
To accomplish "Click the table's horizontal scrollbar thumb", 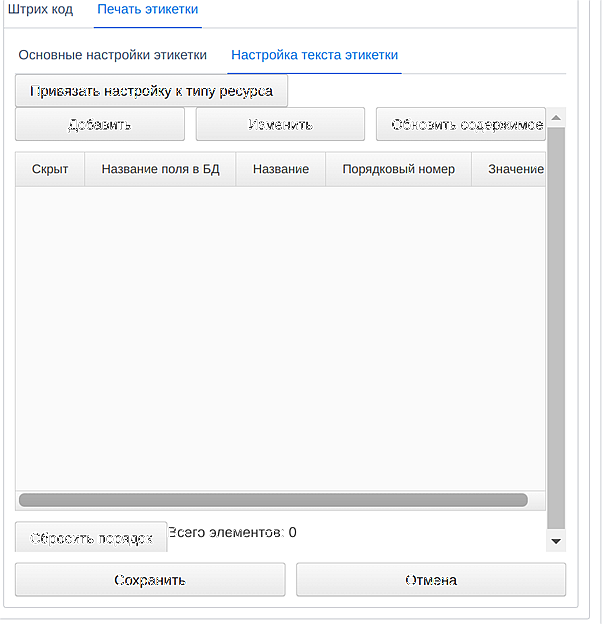I will tap(273, 500).
